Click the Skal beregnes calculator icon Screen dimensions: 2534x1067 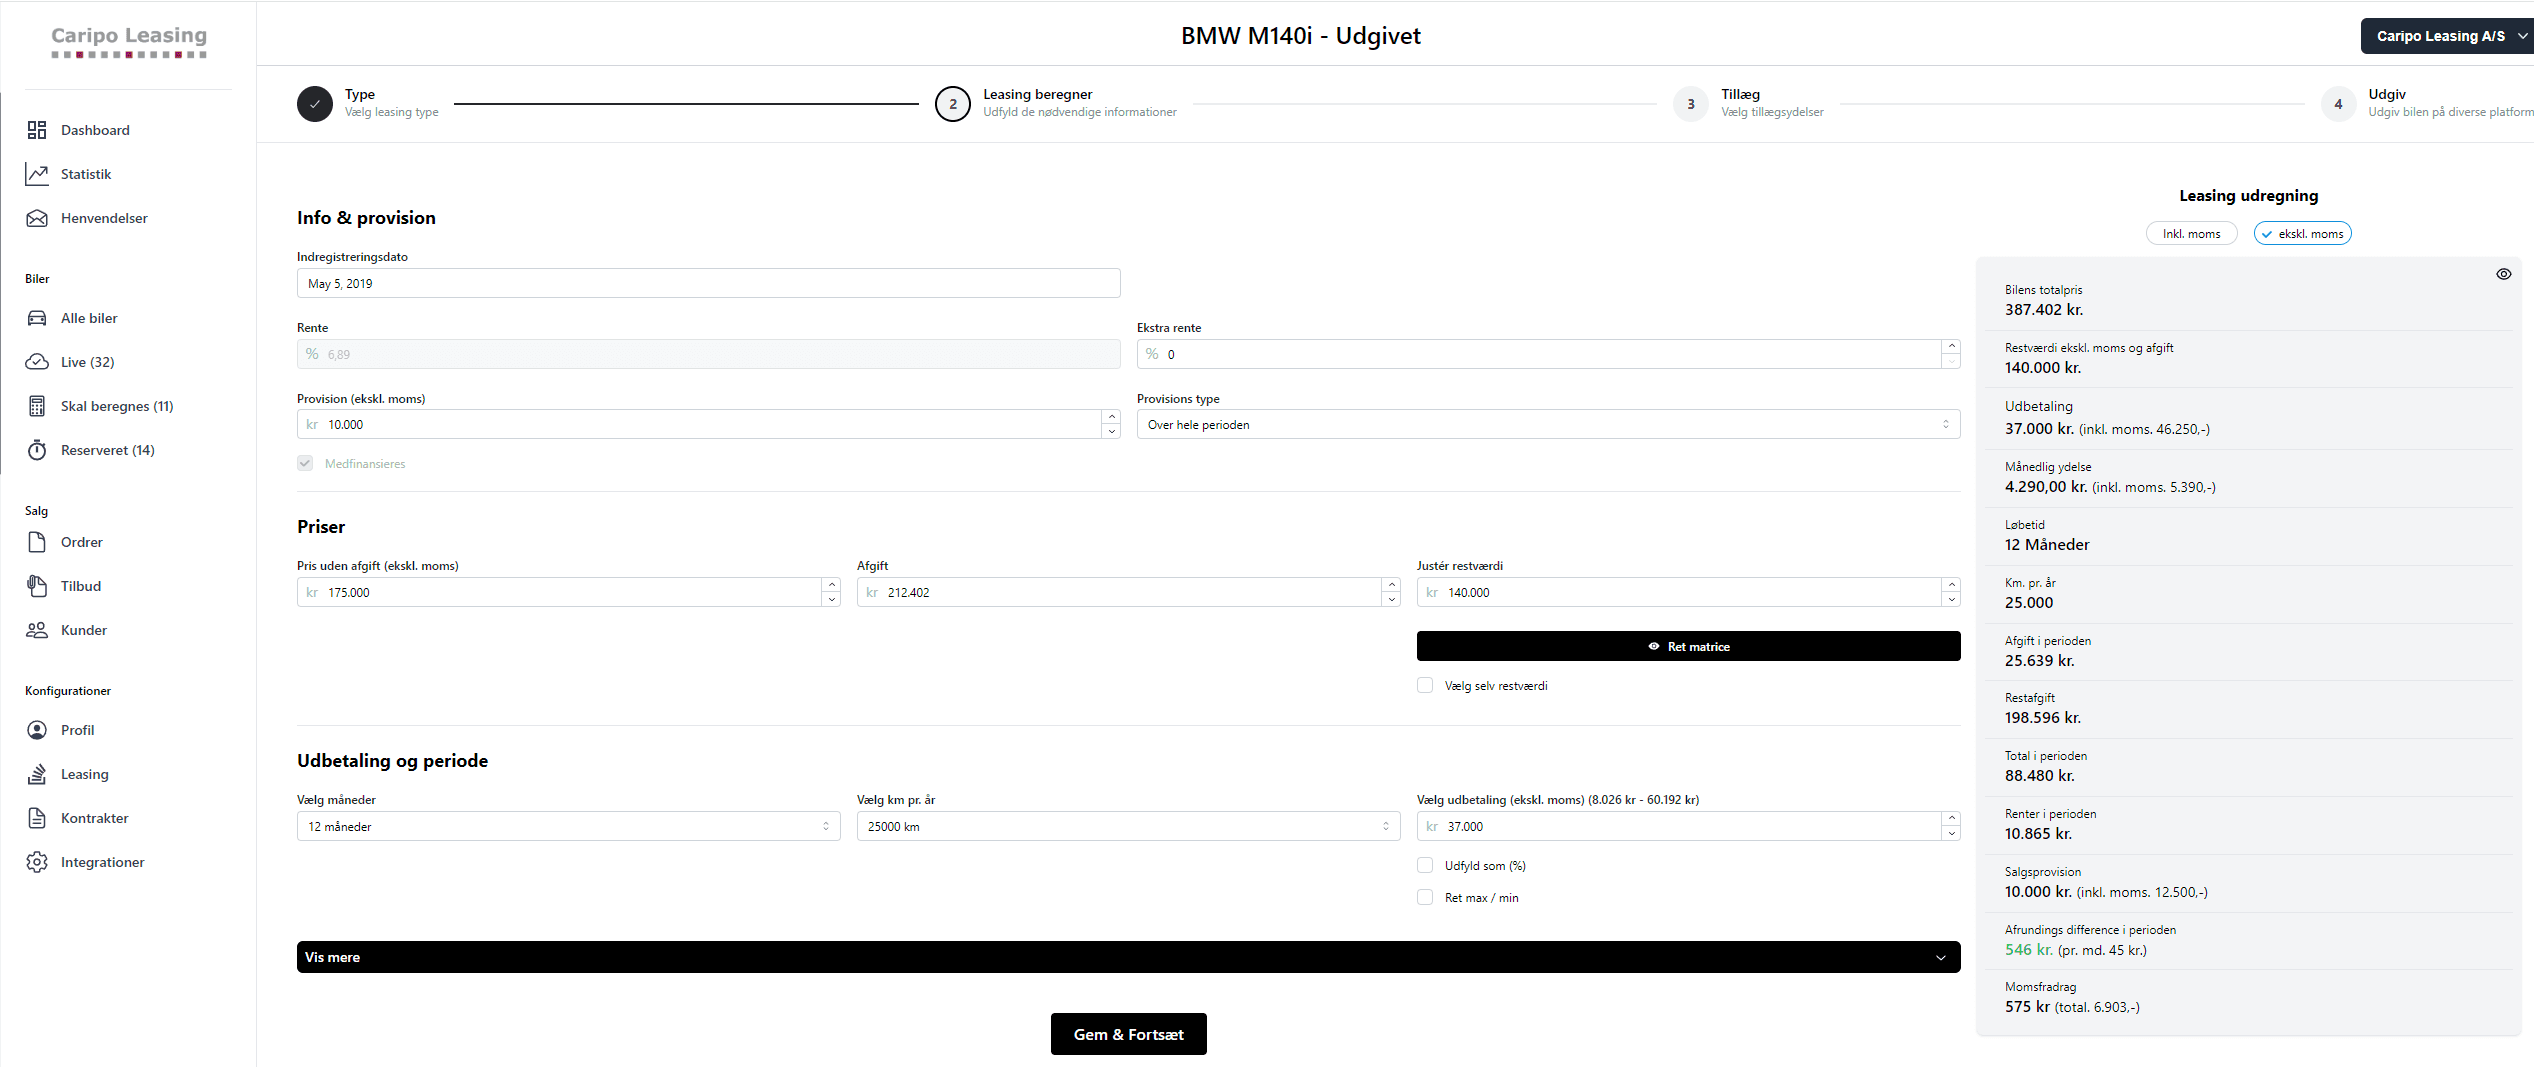(37, 406)
